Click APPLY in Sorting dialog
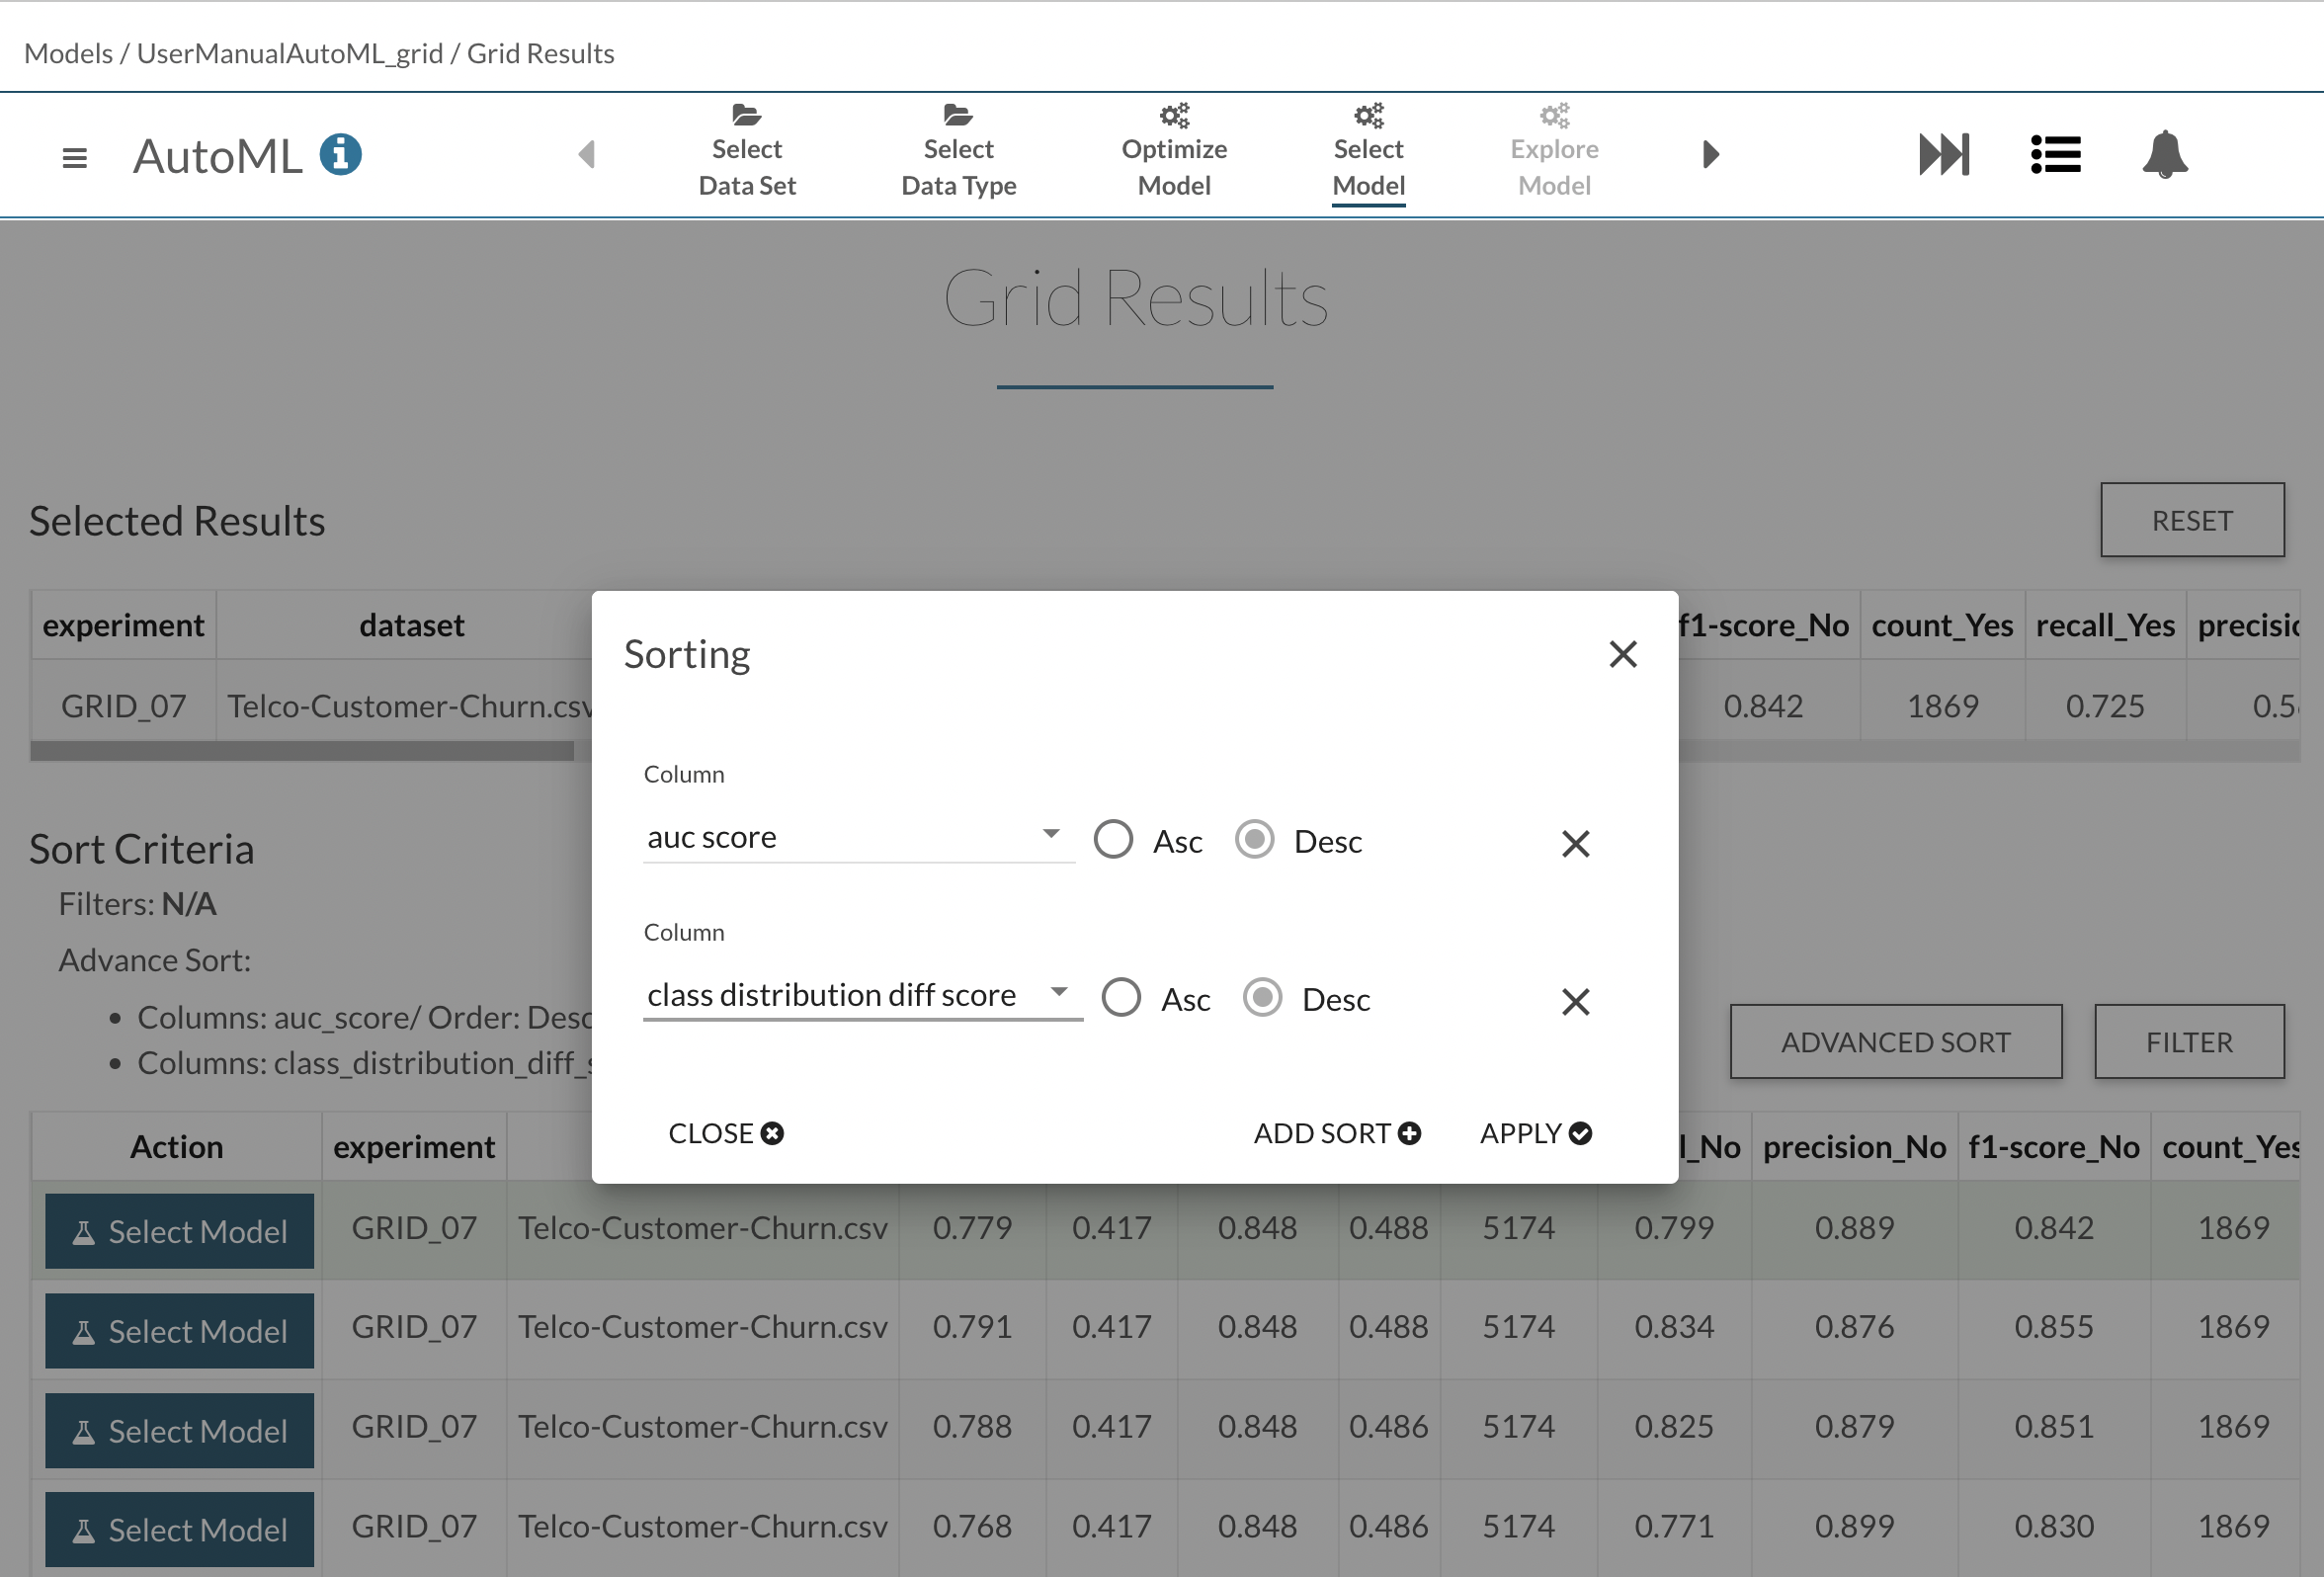Image resolution: width=2324 pixels, height=1577 pixels. tap(1535, 1133)
